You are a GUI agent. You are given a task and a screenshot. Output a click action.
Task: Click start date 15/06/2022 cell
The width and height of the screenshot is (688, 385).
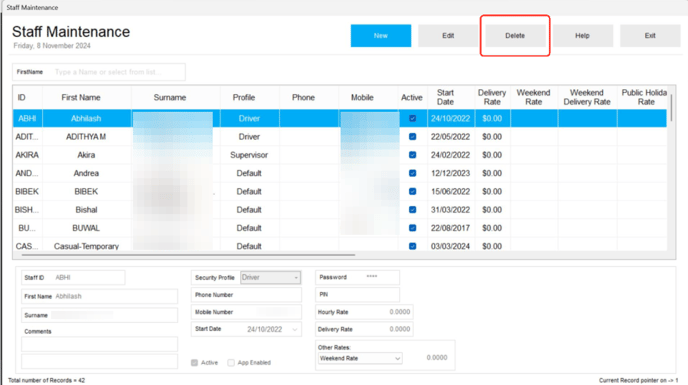(450, 191)
